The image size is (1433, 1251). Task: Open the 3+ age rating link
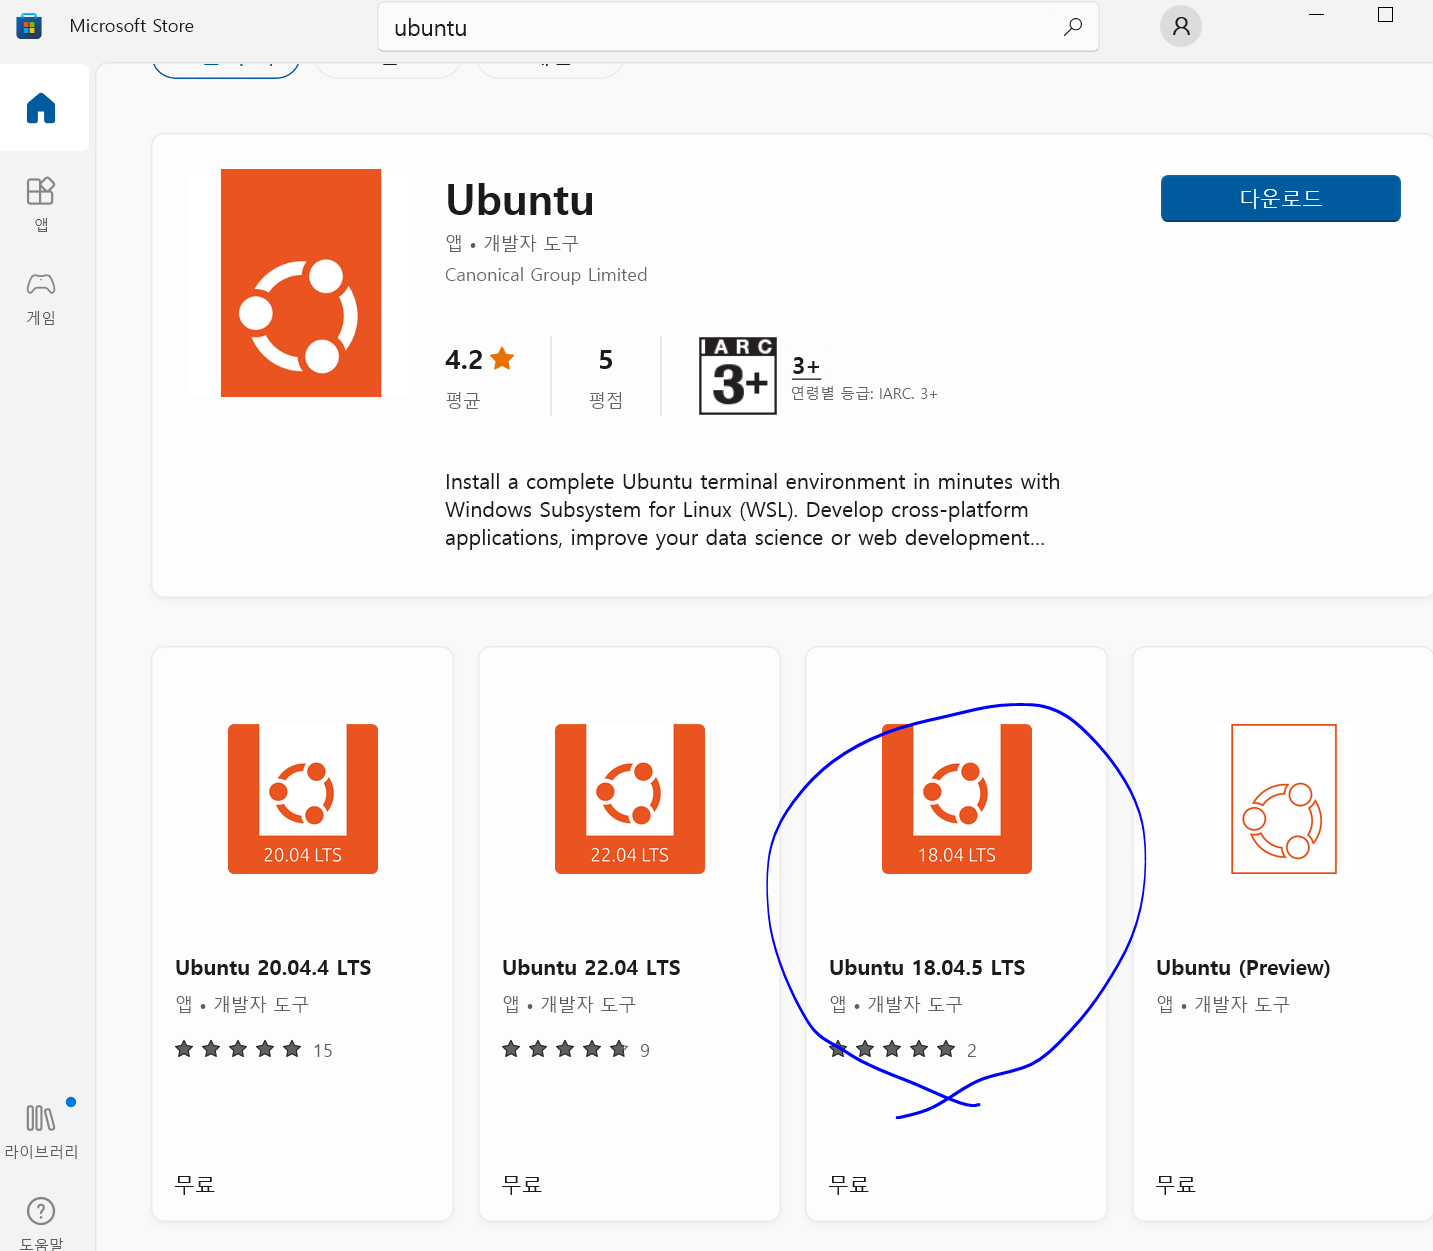[806, 366]
